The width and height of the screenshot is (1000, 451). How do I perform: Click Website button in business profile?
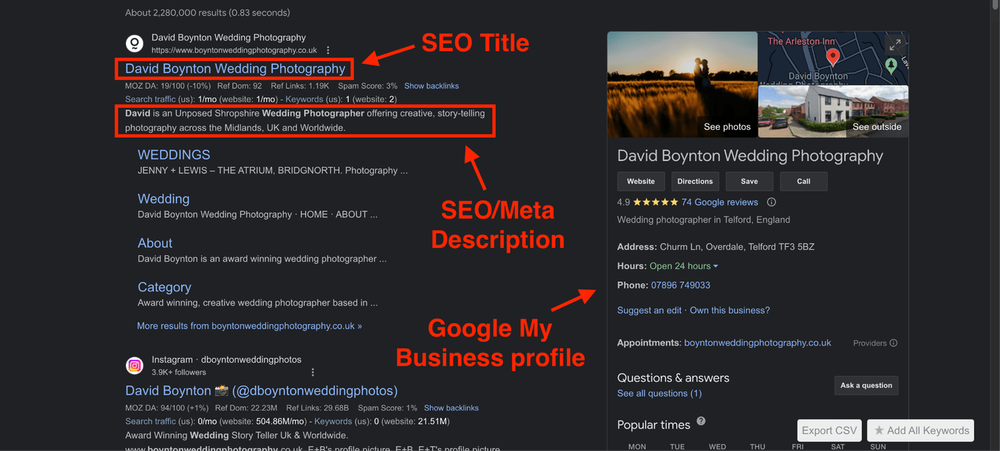click(641, 181)
